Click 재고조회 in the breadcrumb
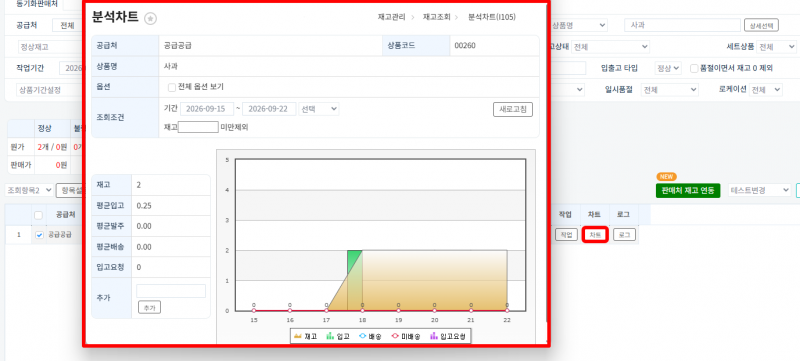The height and width of the screenshot is (361, 800). pos(437,17)
